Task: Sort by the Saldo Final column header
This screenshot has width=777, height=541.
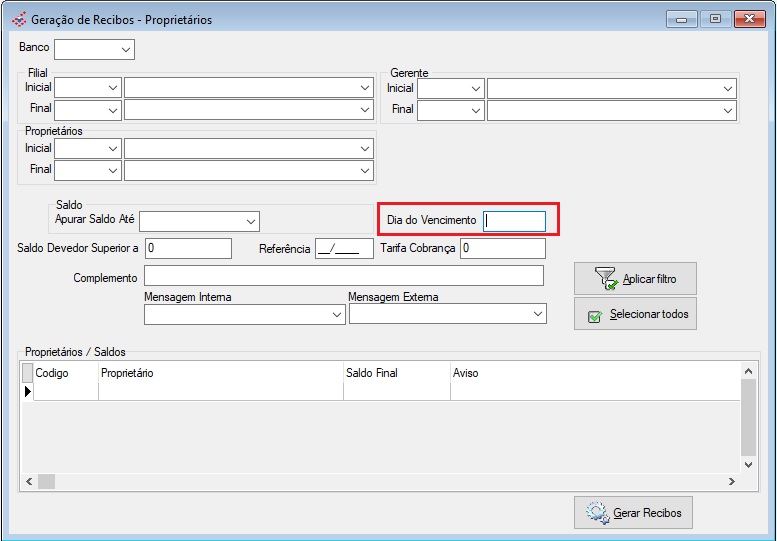Action: tap(396, 373)
